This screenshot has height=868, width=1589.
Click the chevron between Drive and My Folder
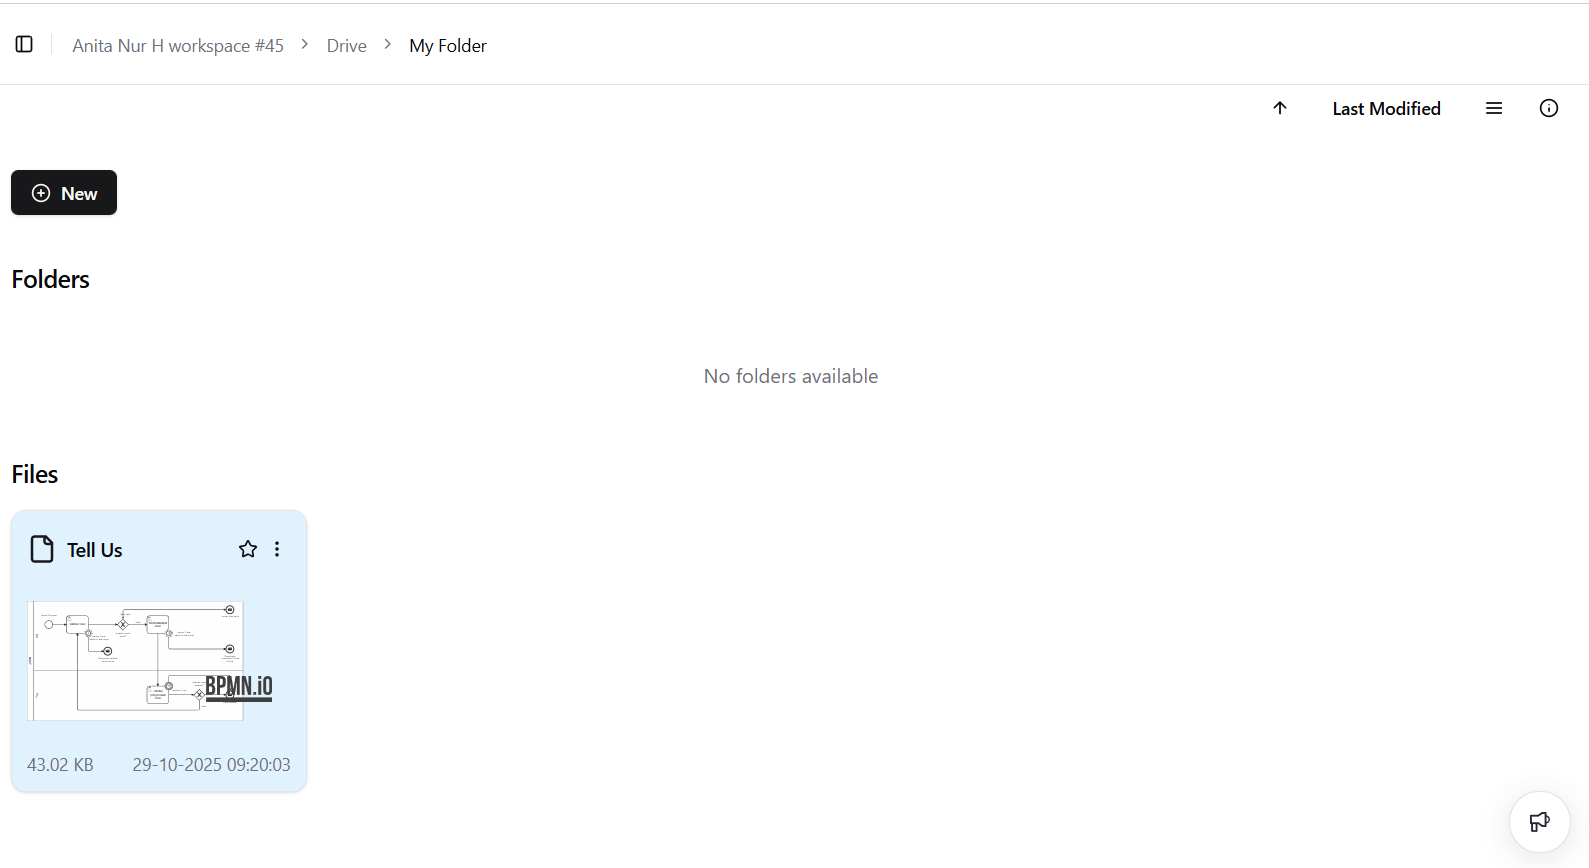pos(388,45)
